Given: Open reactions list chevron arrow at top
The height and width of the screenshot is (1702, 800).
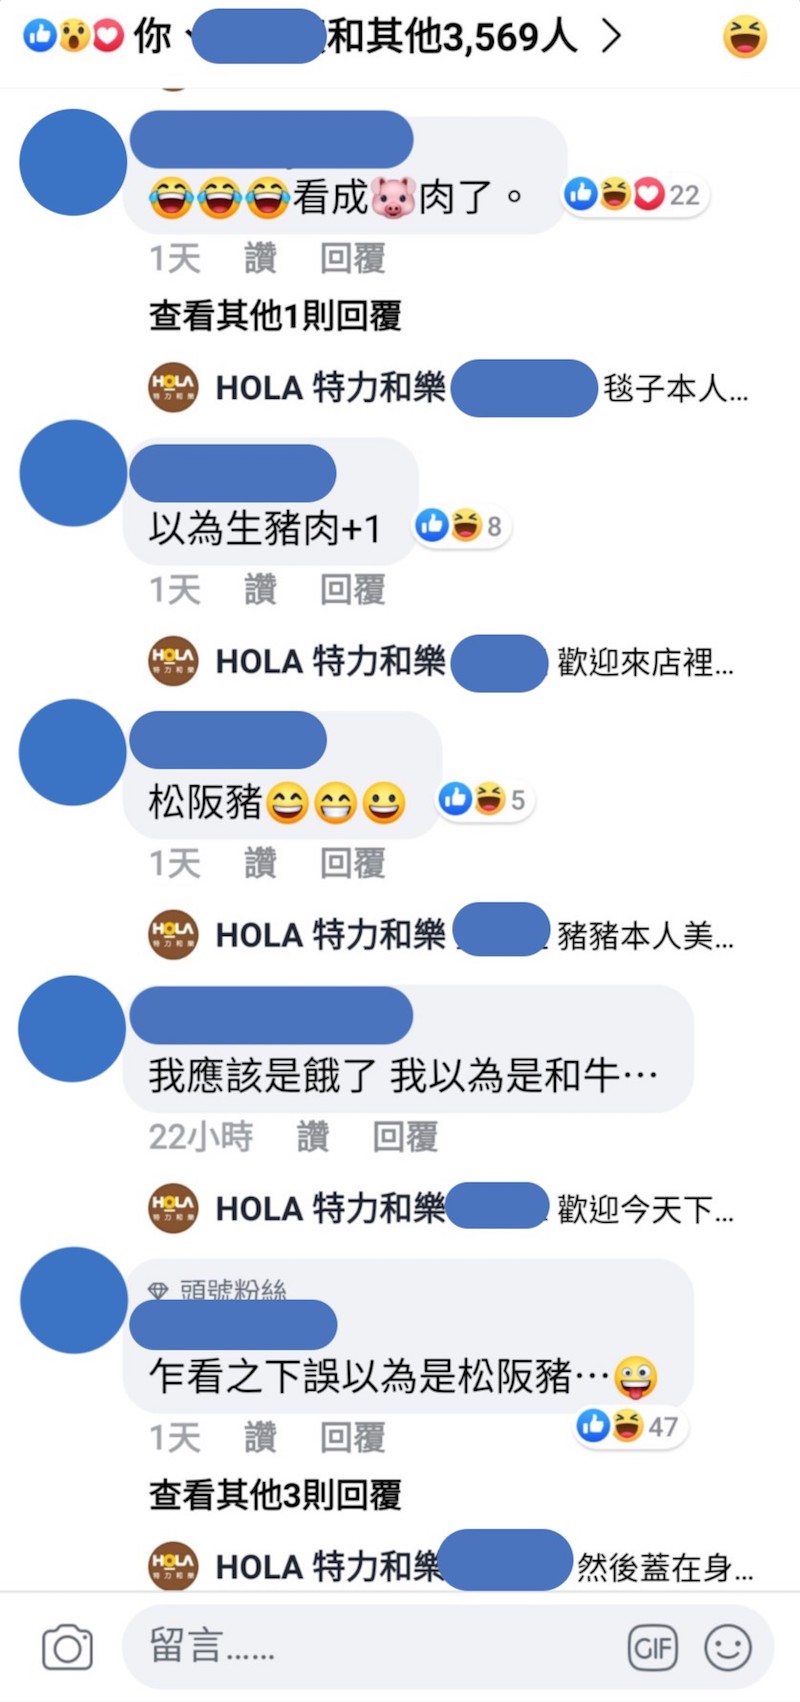Looking at the screenshot, I should click(611, 37).
